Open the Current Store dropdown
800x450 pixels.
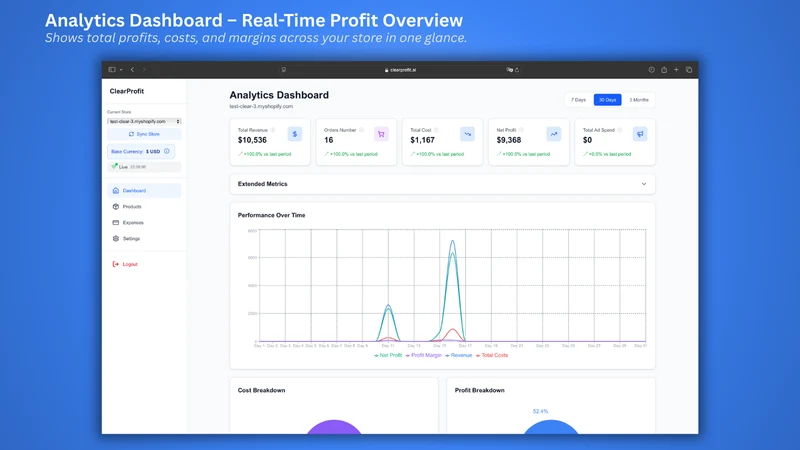(x=144, y=121)
